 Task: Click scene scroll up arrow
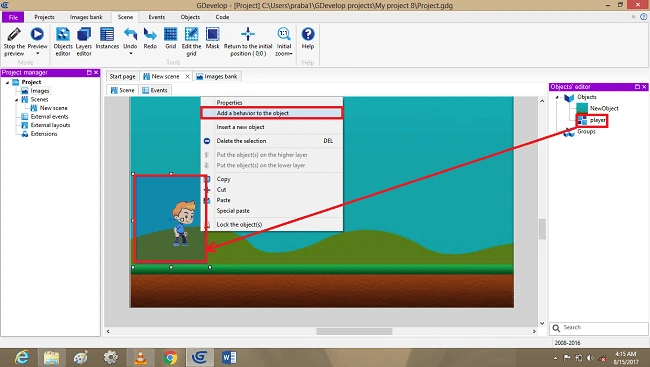[542, 101]
